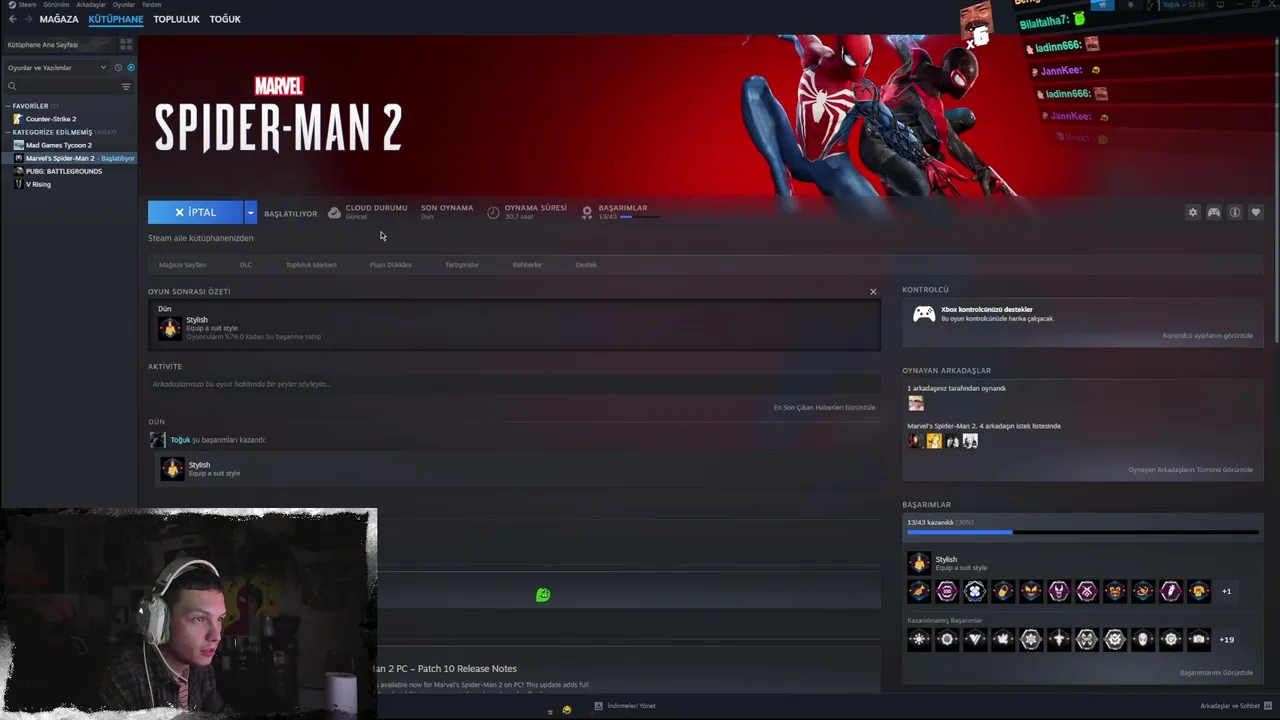Image resolution: width=1280 pixels, height=720 pixels.
Task: Select Mad Games Tycoon 2
Action: point(58,145)
